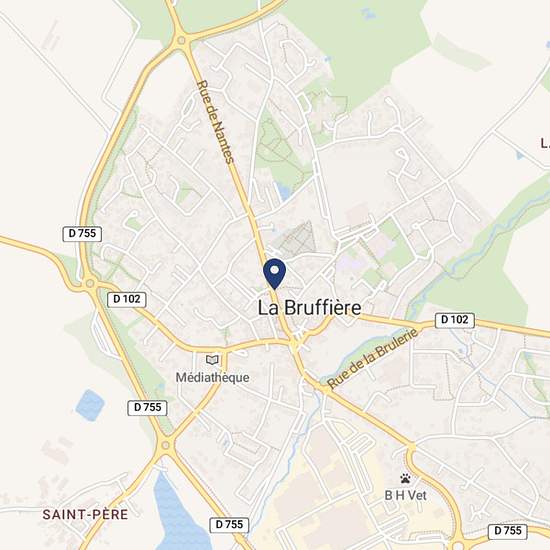
Task: Click the La Bruffière town label
Action: click(309, 308)
